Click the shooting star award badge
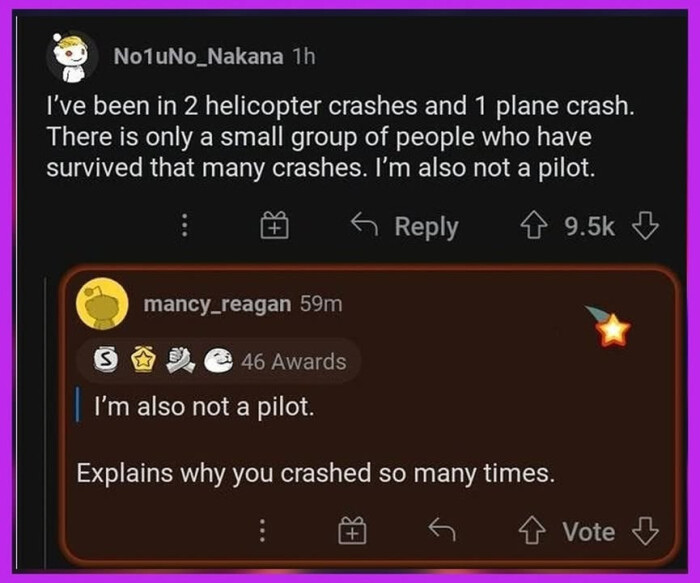Screen dimensions: 700x583 tap(609, 326)
